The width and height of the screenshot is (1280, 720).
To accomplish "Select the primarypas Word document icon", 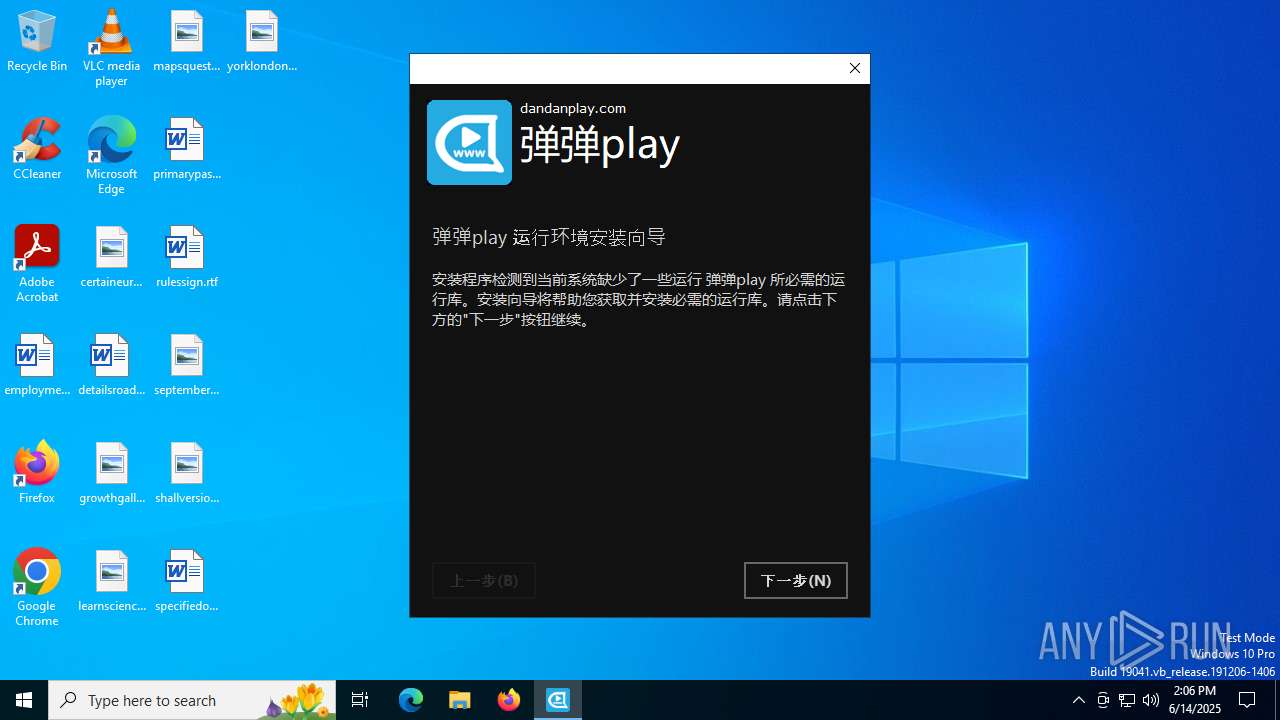I will pos(187,150).
